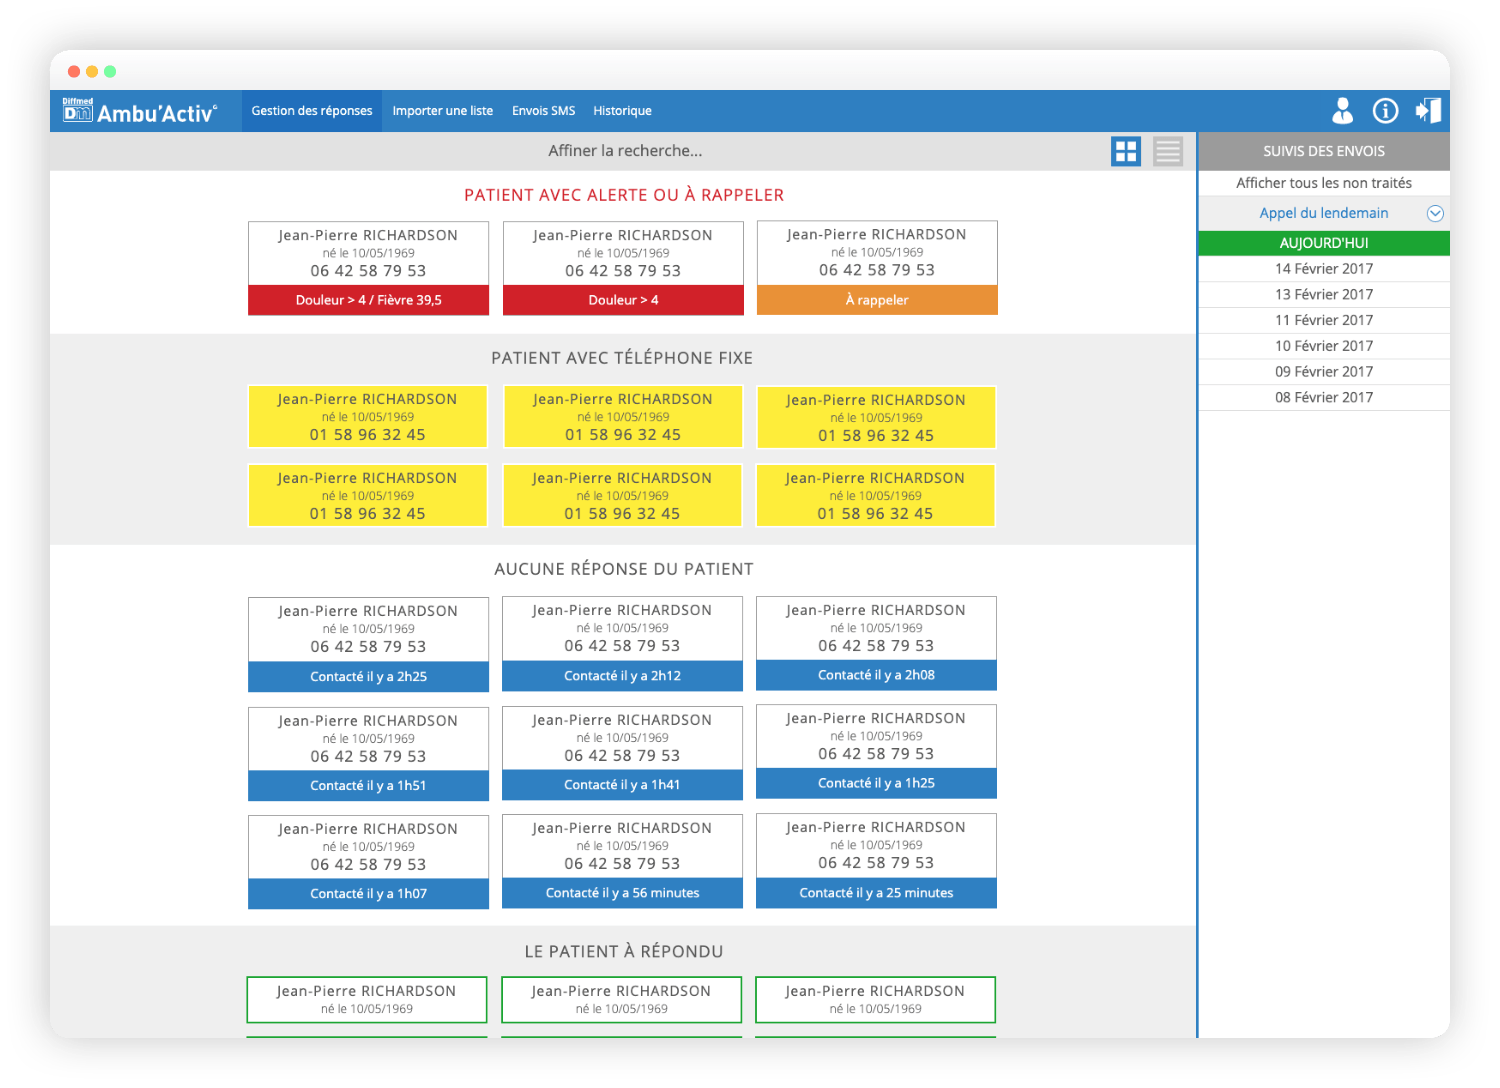Click AUCUNE RÉPONSE DU PATIENT heading
This screenshot has width=1500, height=1088.
pyautogui.click(x=624, y=569)
